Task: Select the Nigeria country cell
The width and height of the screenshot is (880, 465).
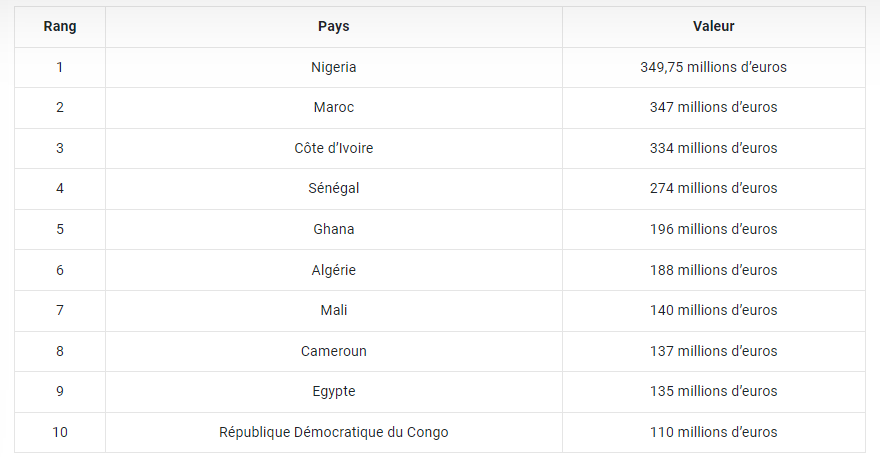Action: point(334,67)
